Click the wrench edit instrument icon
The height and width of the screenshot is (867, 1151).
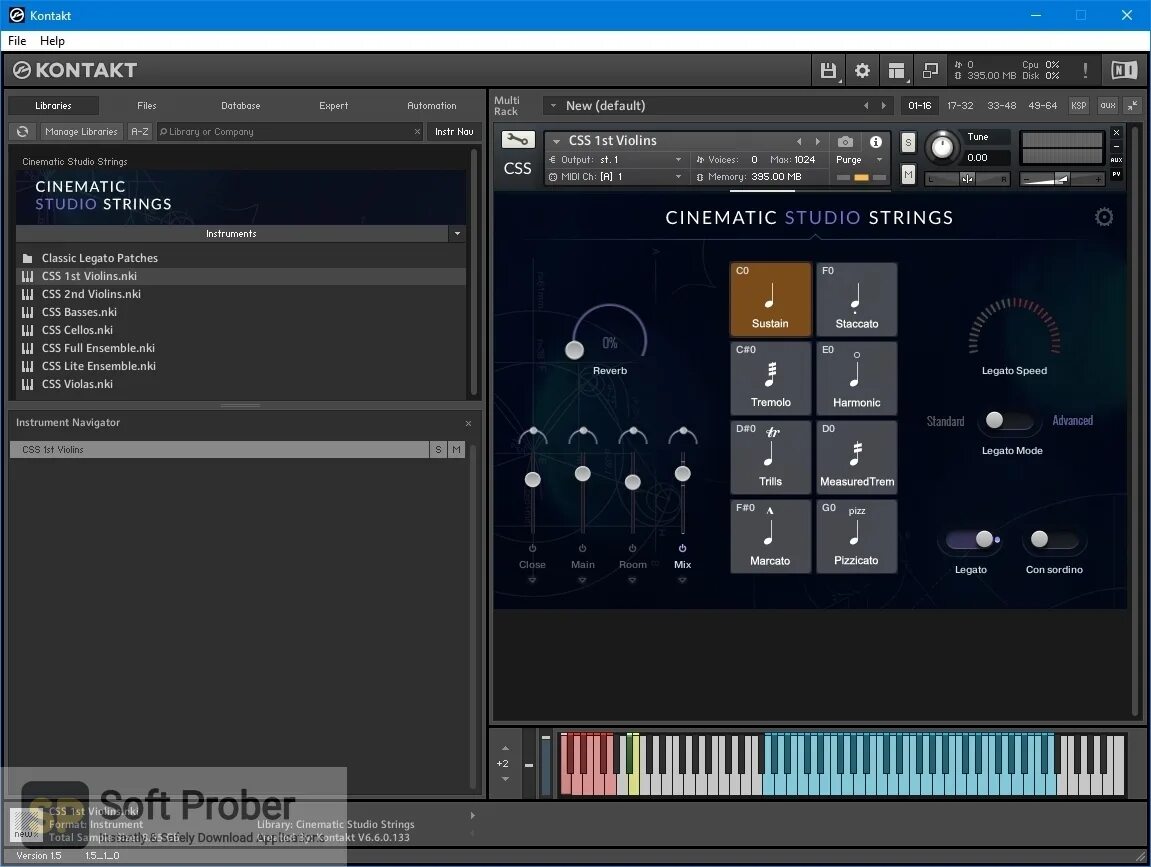click(518, 139)
